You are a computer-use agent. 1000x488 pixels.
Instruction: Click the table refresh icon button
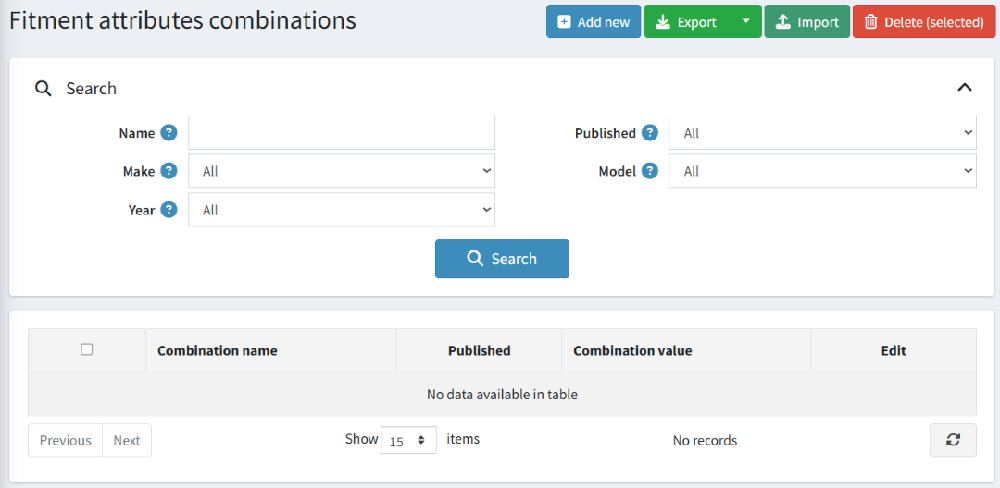(953, 440)
